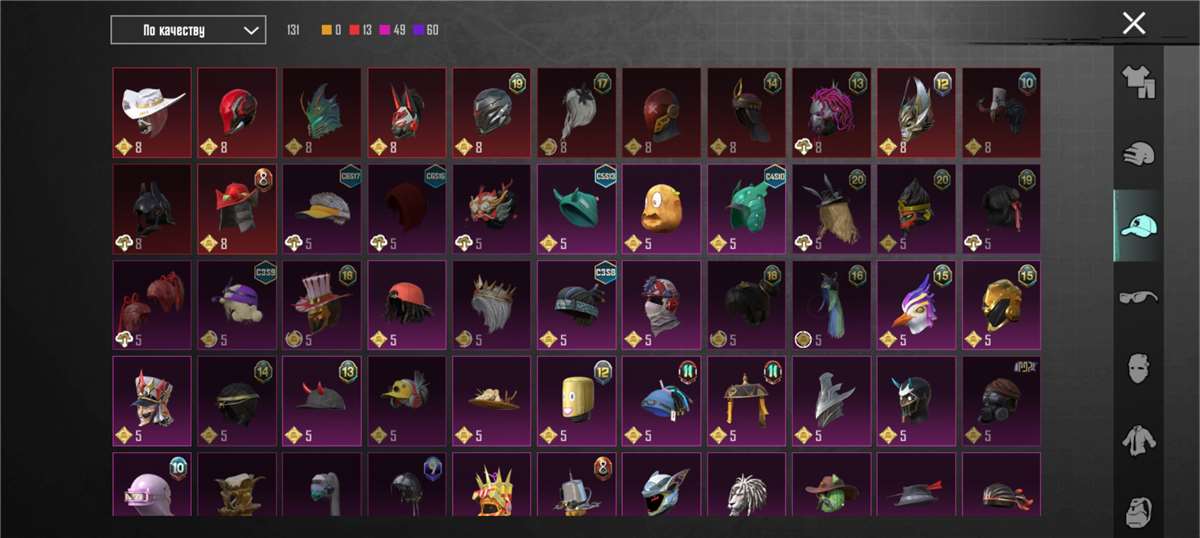Select the cap headwear category icon
This screenshot has width=1200, height=538.
pyautogui.click(x=1138, y=226)
